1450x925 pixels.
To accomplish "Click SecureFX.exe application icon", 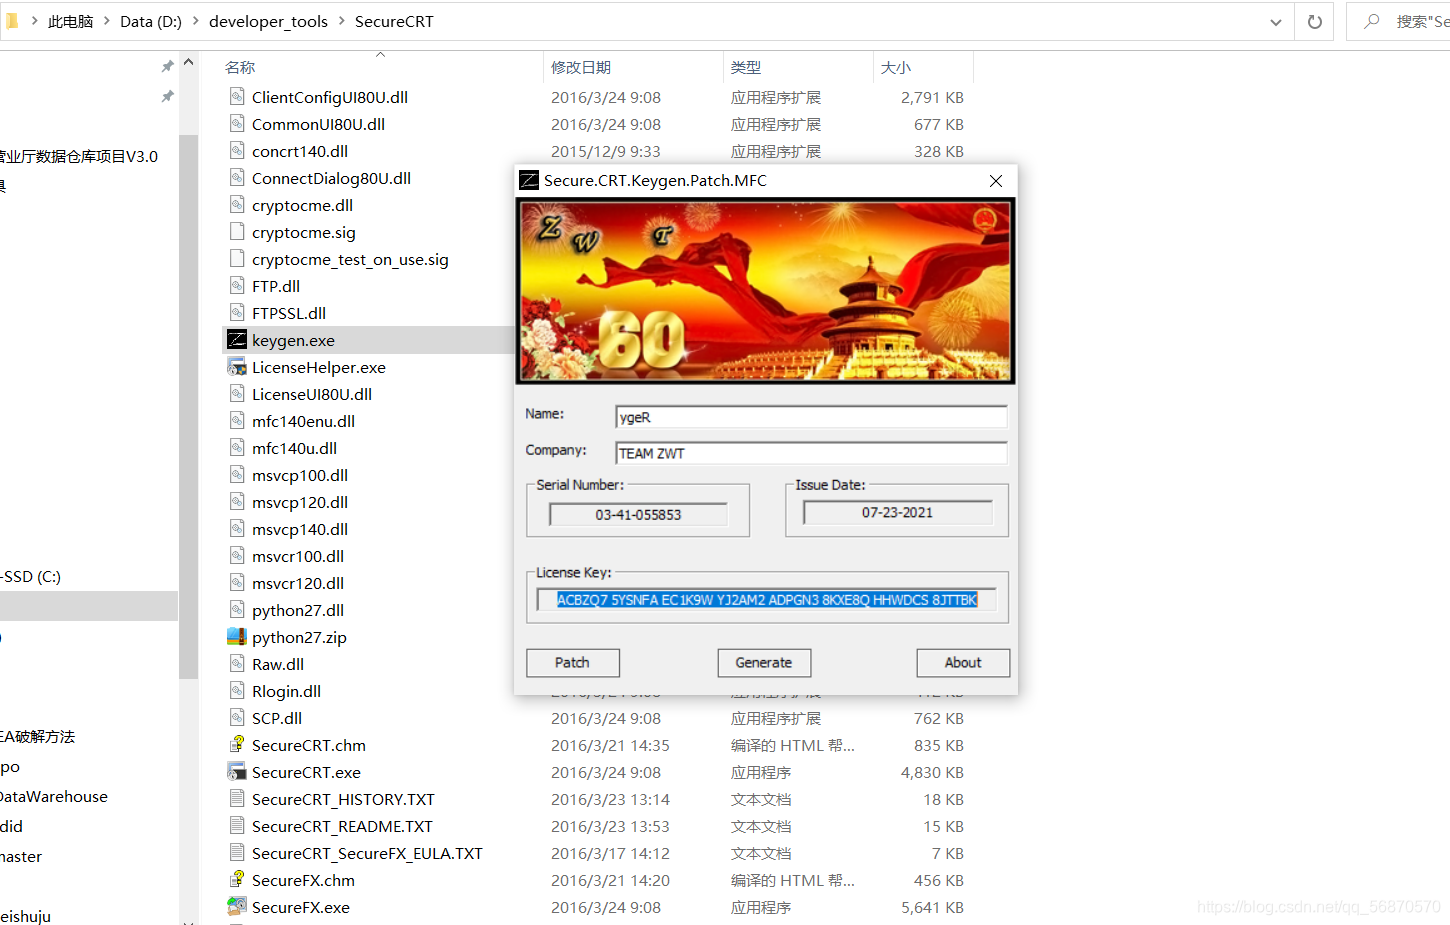I will coord(237,907).
